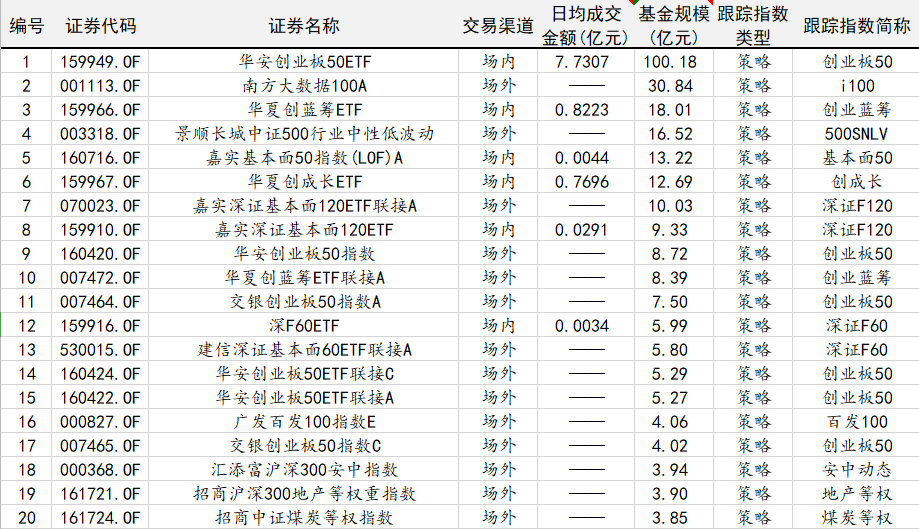This screenshot has width=919, height=529.
Task: Select the 华安创业板50ETF name cell
Action: click(x=304, y=62)
